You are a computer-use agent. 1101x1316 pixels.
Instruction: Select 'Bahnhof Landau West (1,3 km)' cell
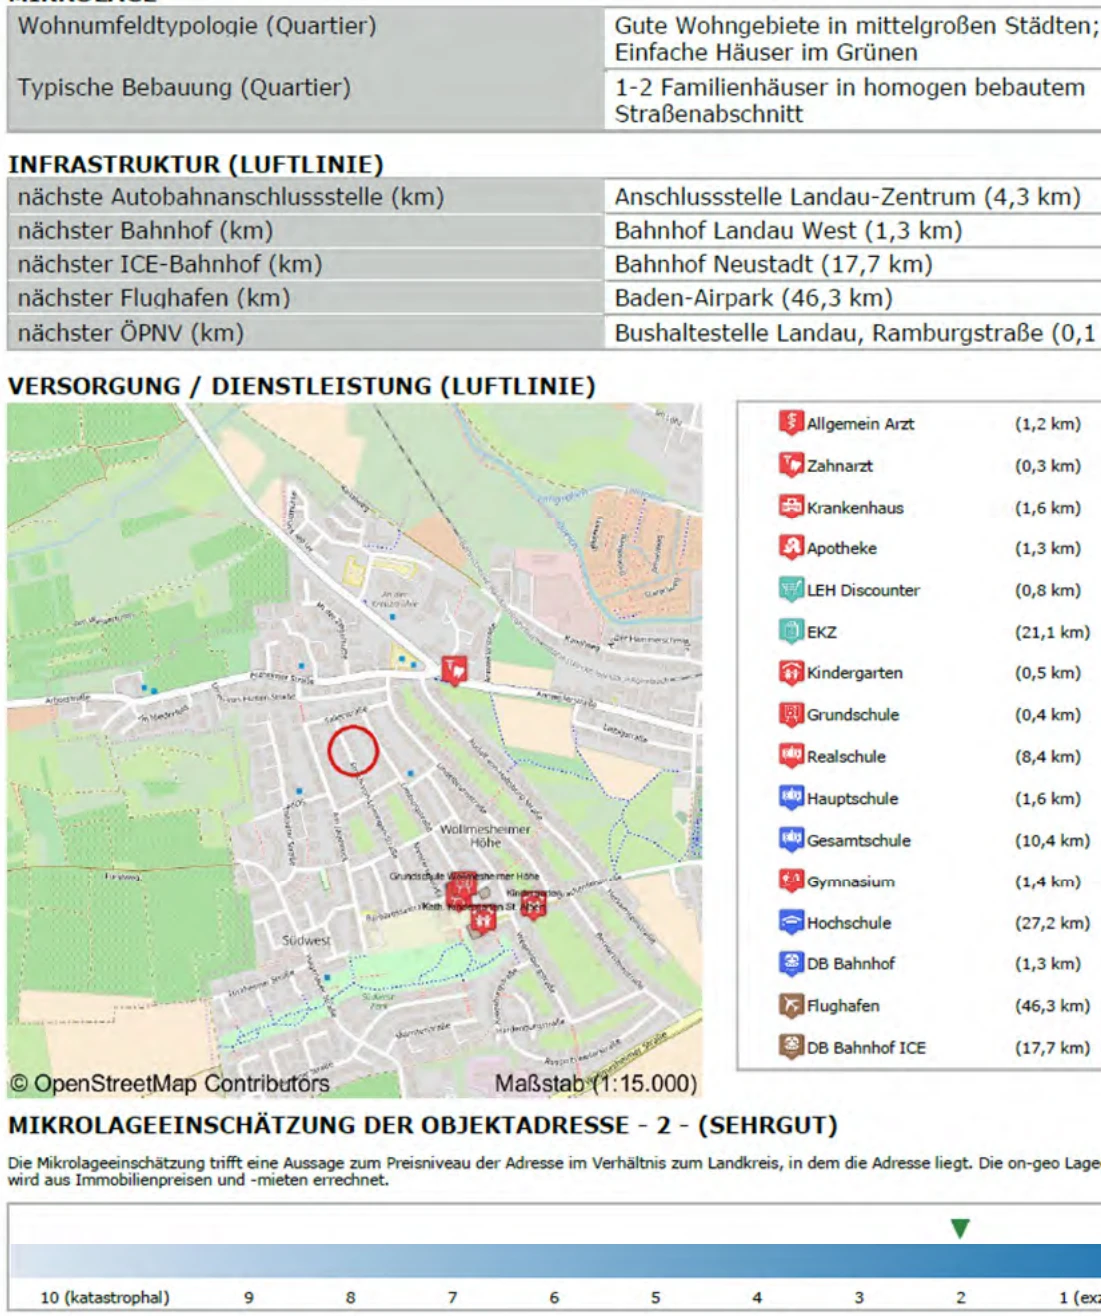[x=852, y=231]
